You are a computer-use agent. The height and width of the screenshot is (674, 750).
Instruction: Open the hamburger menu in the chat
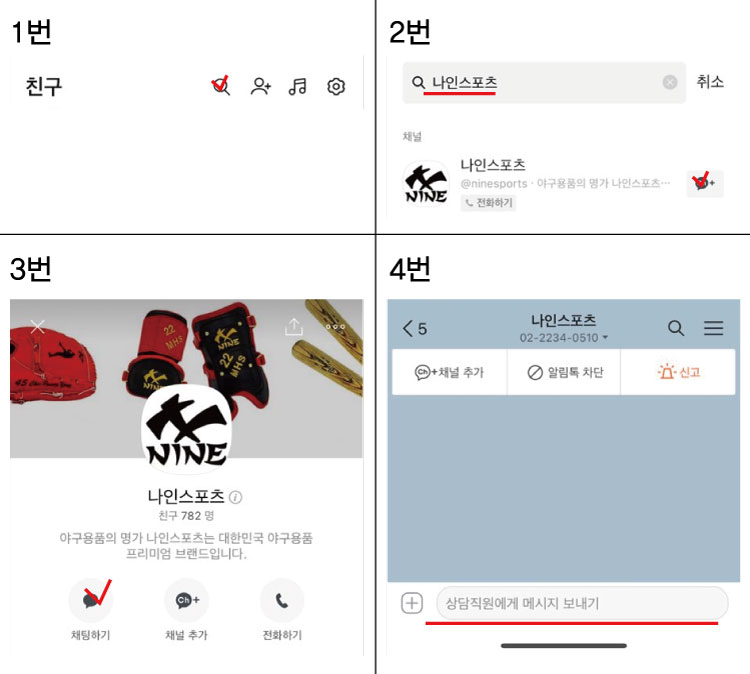coord(713,328)
